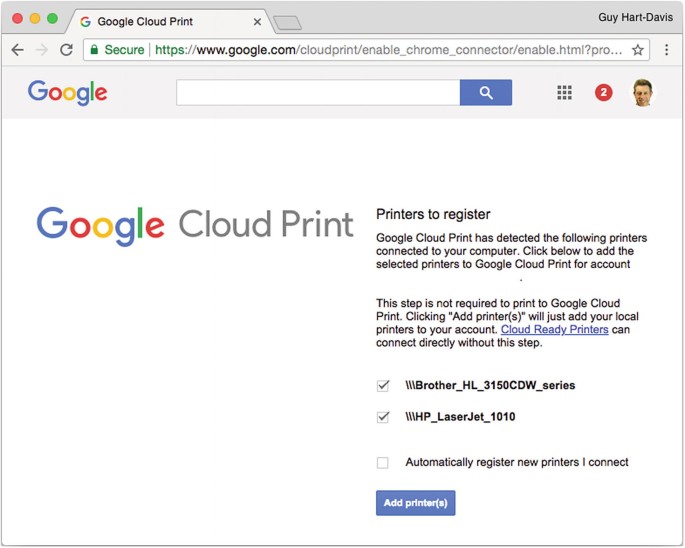685x548 pixels.
Task: Click the browser forward arrow
Action: (x=42, y=49)
